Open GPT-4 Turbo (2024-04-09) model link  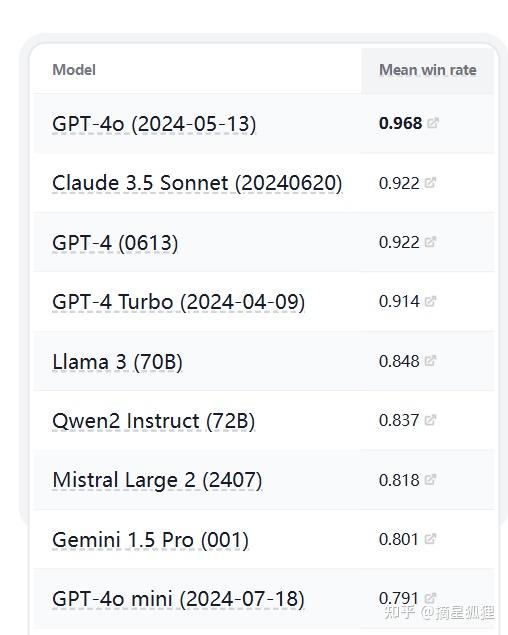pos(179,302)
